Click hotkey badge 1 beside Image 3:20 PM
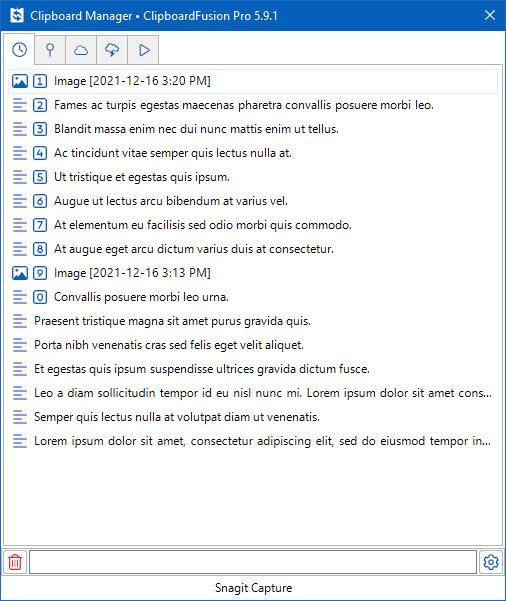 point(40,81)
